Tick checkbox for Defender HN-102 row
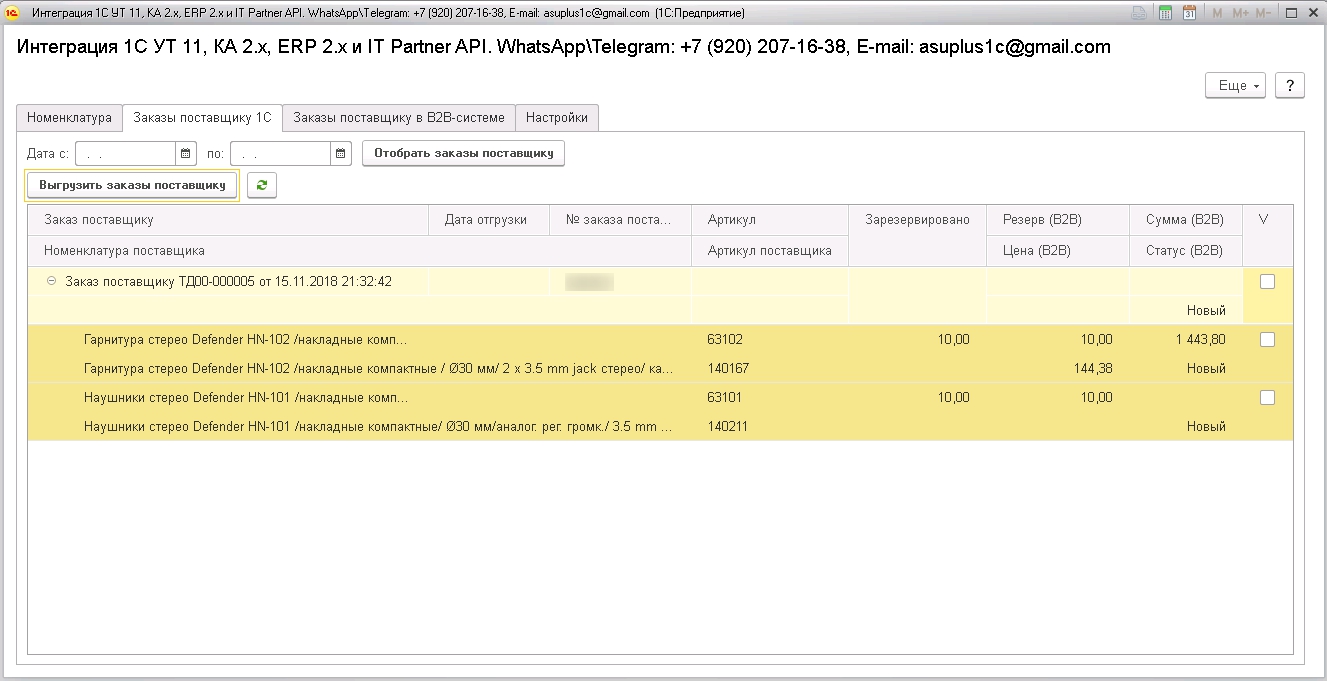The image size is (1327, 681). [x=1267, y=340]
